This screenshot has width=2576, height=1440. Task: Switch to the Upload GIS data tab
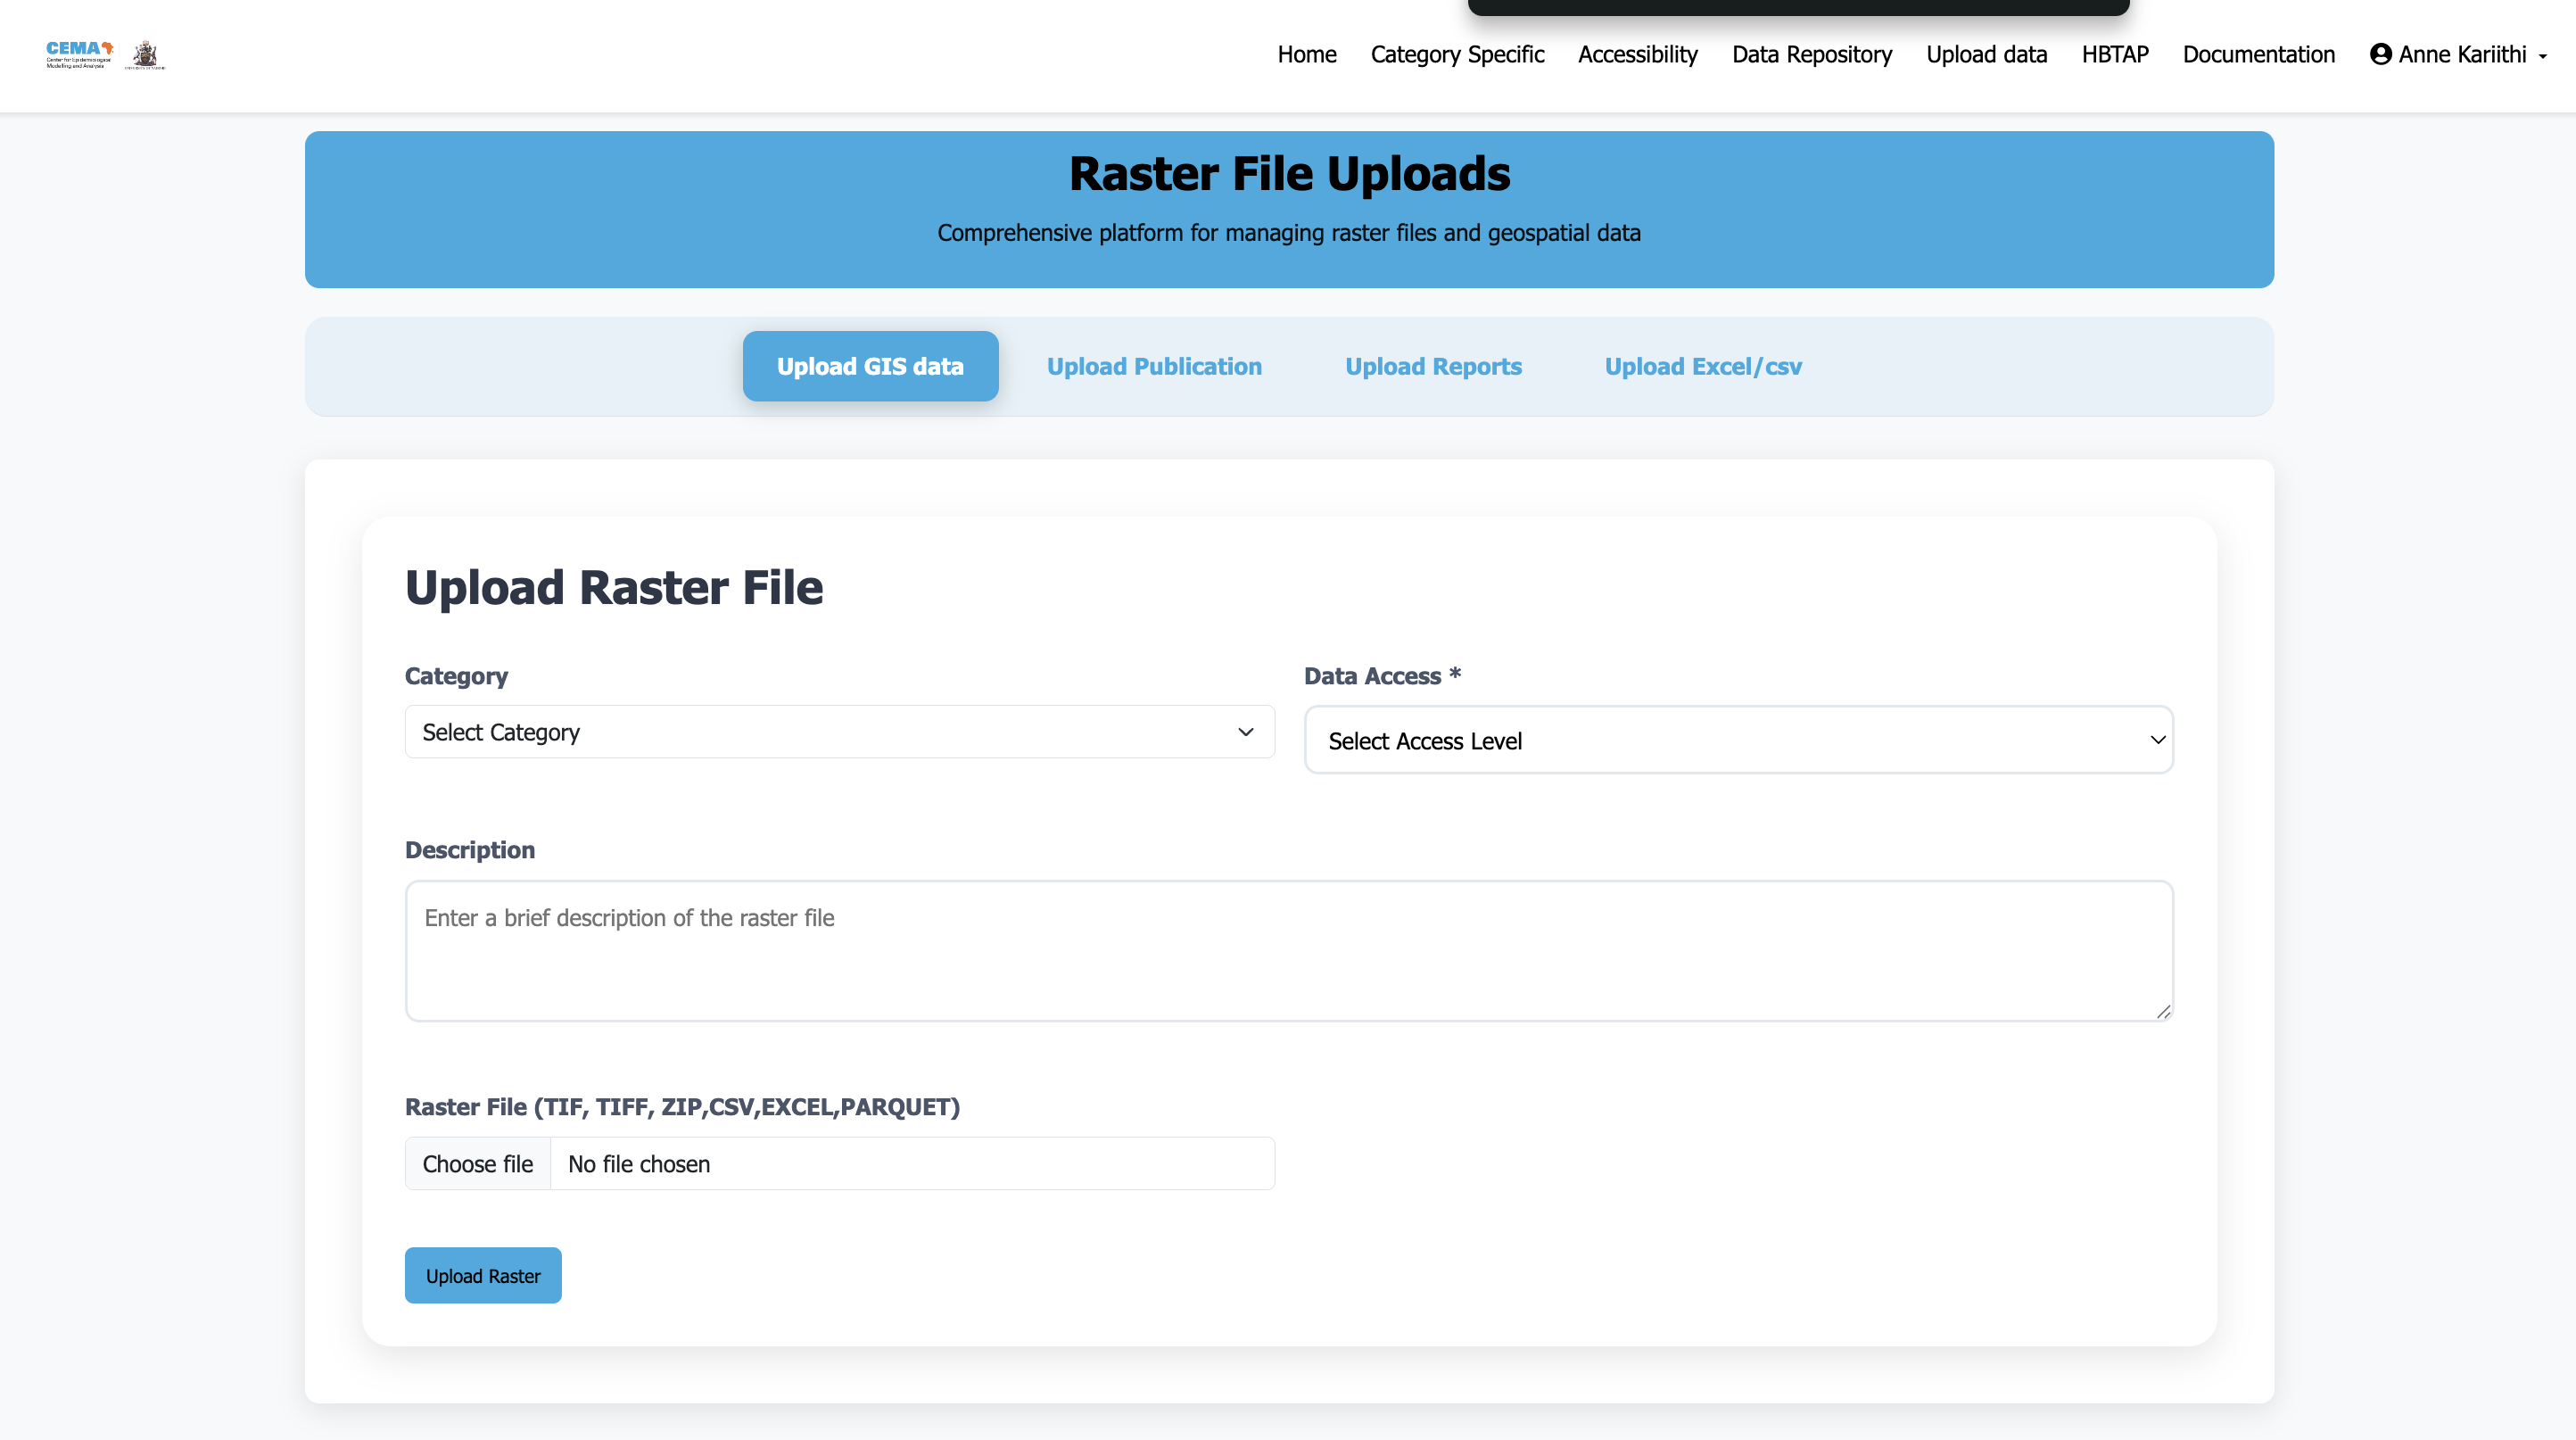tap(869, 366)
